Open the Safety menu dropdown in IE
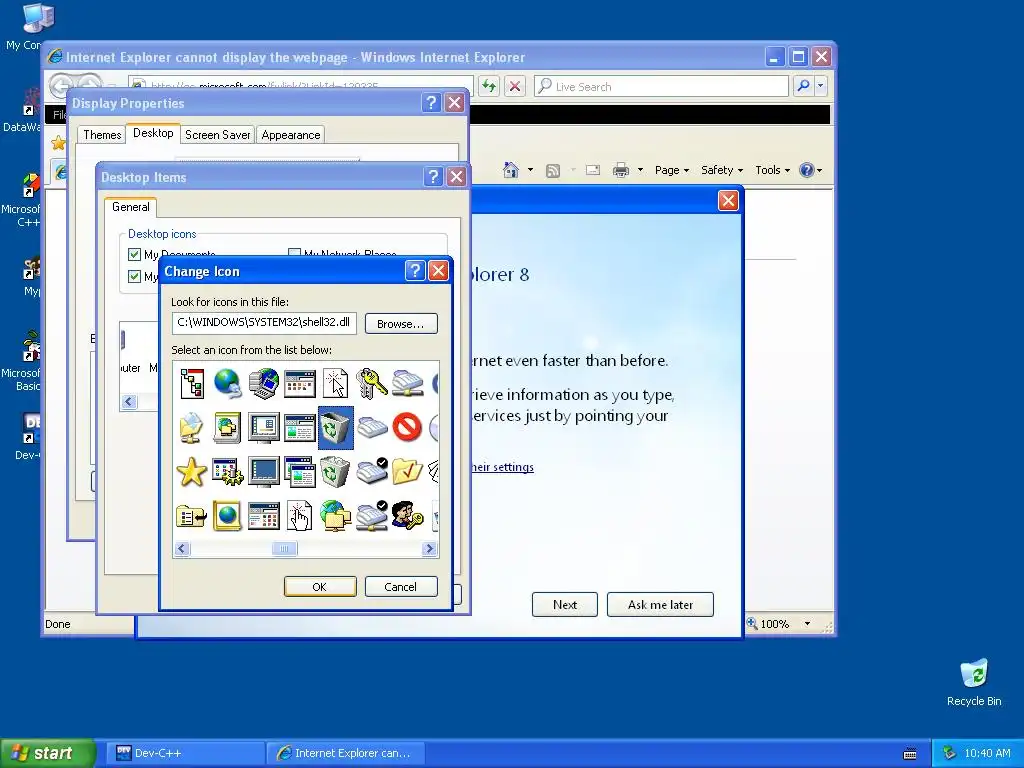Screen dimensions: 1024x768 722,170
